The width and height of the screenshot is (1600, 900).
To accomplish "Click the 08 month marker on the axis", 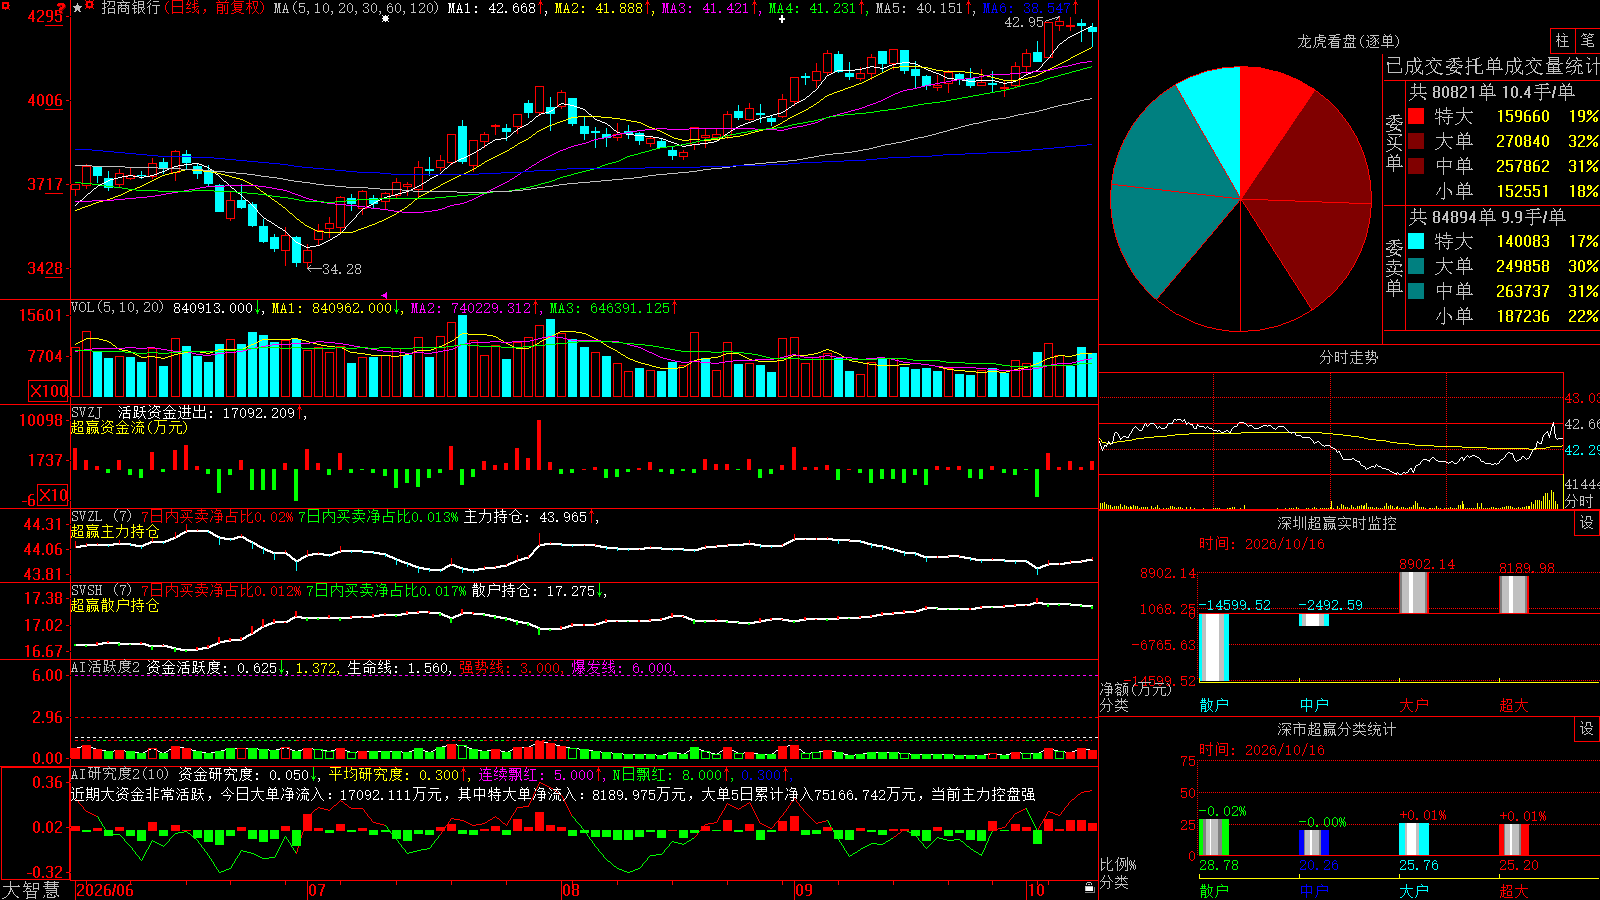I will click(x=571, y=890).
